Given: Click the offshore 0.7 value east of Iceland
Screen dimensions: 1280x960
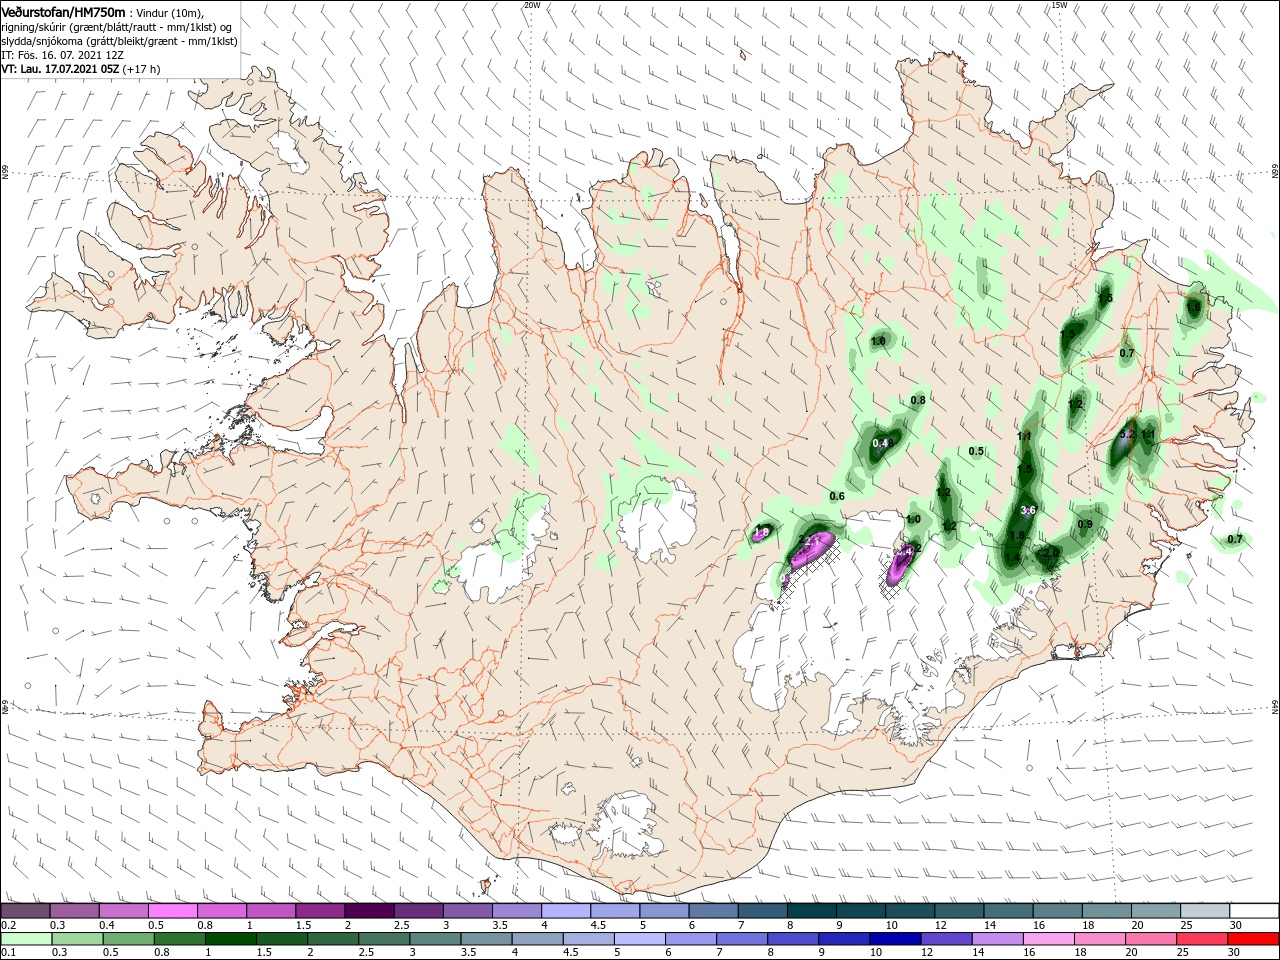Looking at the screenshot, I should click(1235, 539).
